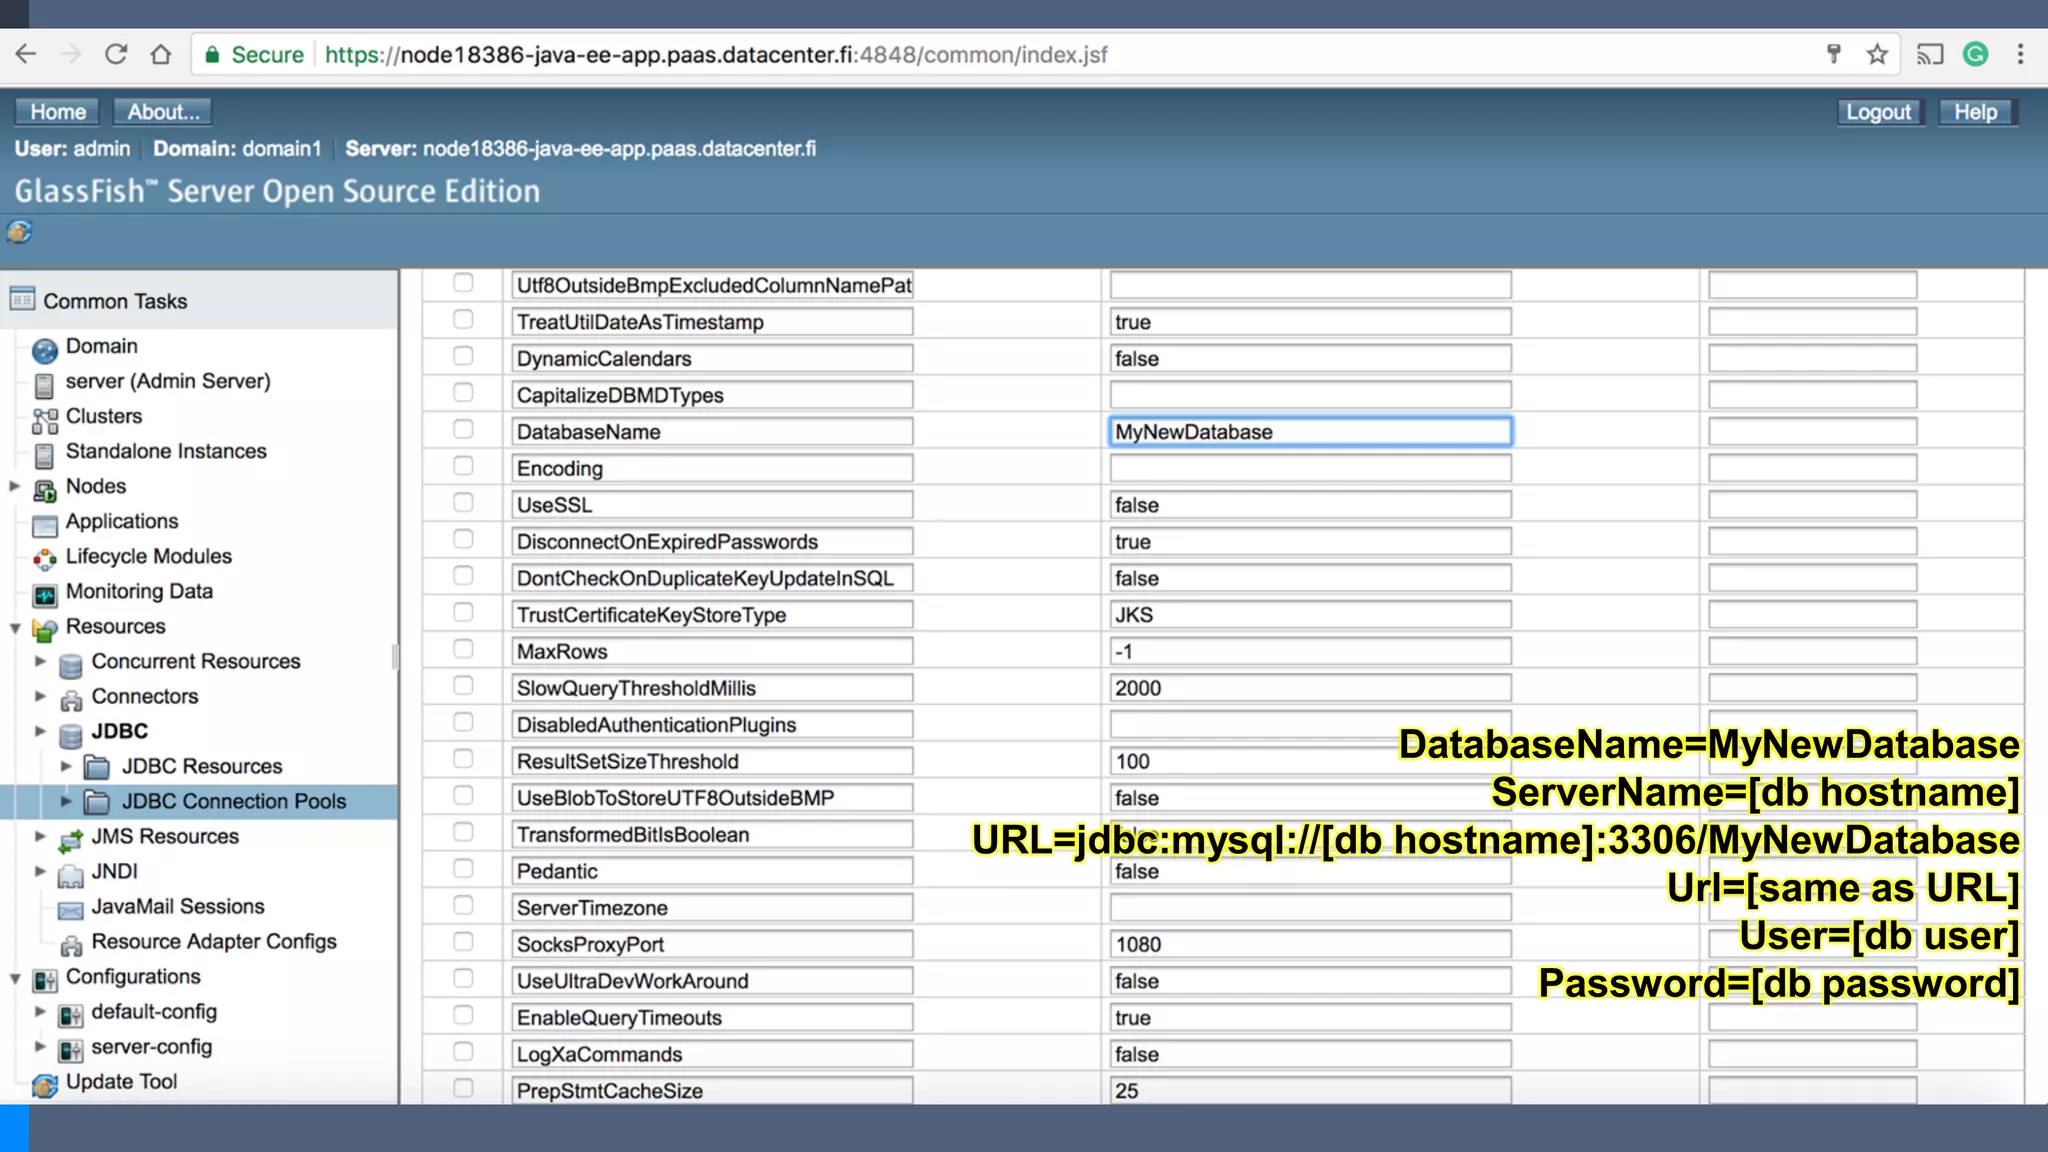Click the JMS Resources icon
Viewport: 2048px width, 1152px height.
tap(71, 840)
